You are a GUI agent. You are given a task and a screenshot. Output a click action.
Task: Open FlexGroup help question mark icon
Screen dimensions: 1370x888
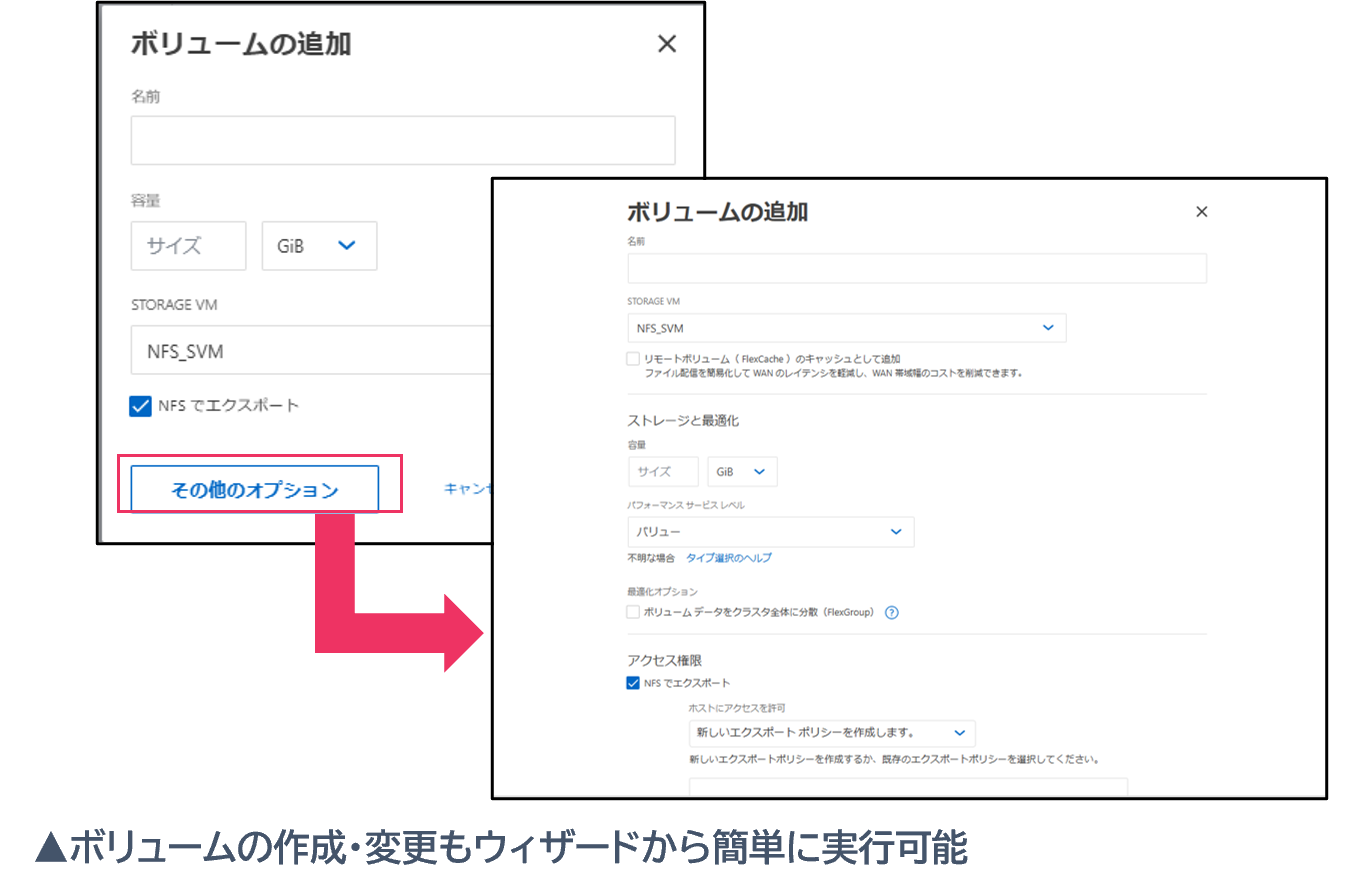(x=892, y=613)
